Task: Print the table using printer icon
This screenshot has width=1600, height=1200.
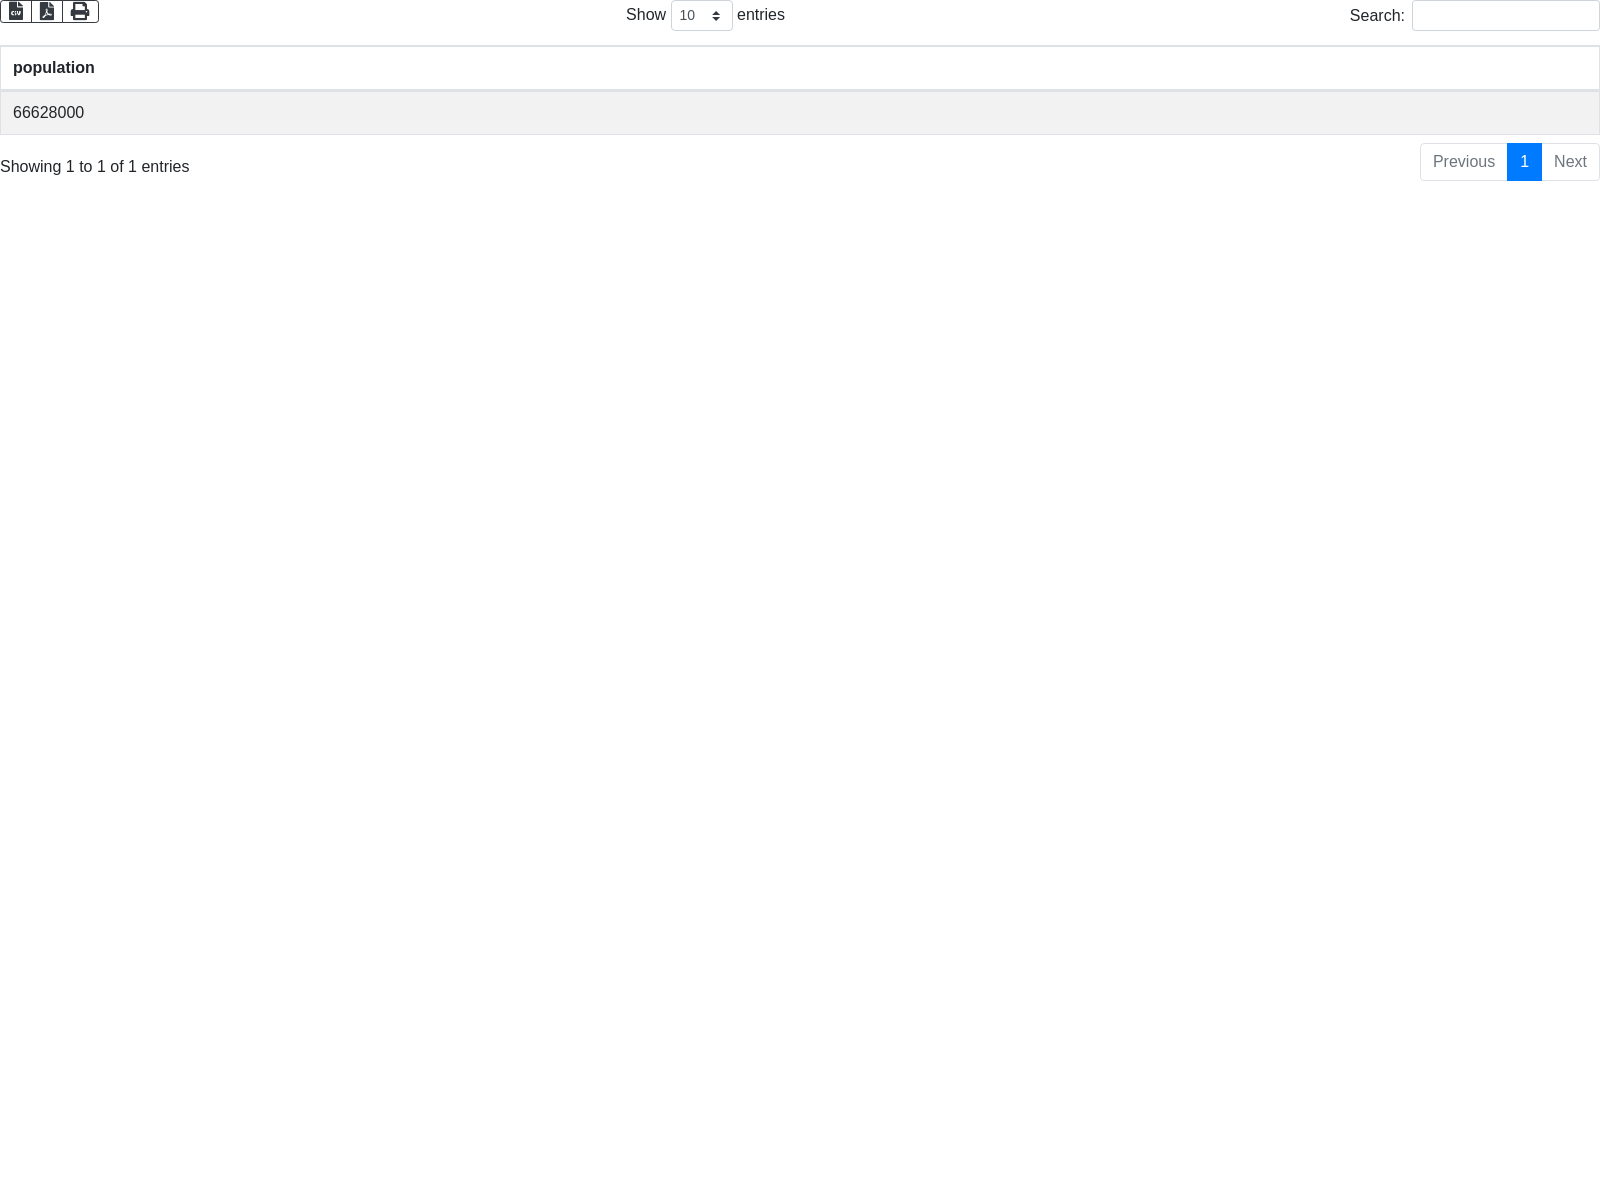Action: (x=80, y=11)
